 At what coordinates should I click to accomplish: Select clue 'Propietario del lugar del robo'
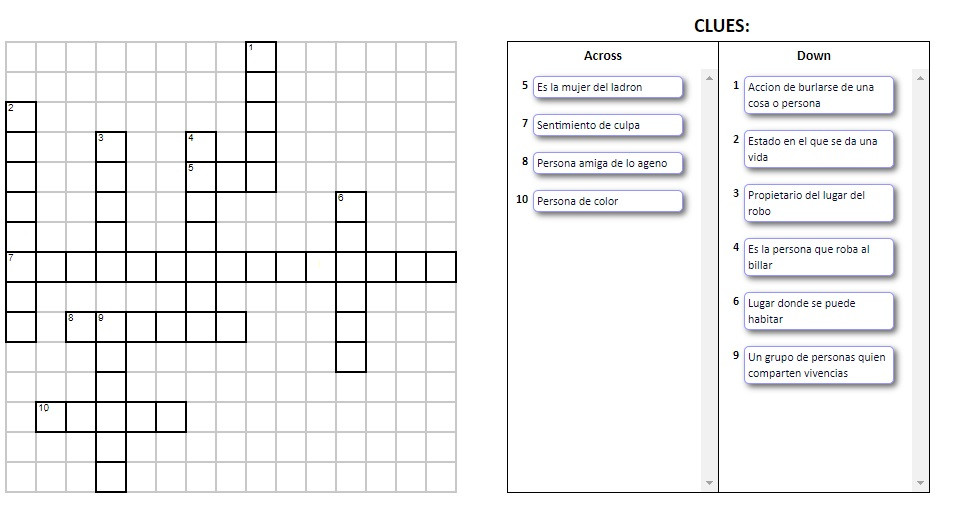(819, 203)
